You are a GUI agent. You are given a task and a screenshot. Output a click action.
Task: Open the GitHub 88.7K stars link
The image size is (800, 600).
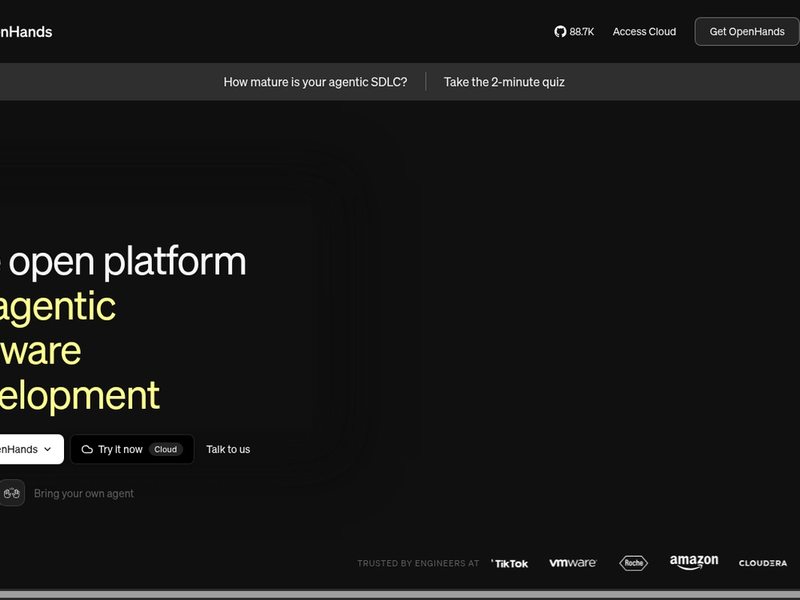(x=574, y=32)
